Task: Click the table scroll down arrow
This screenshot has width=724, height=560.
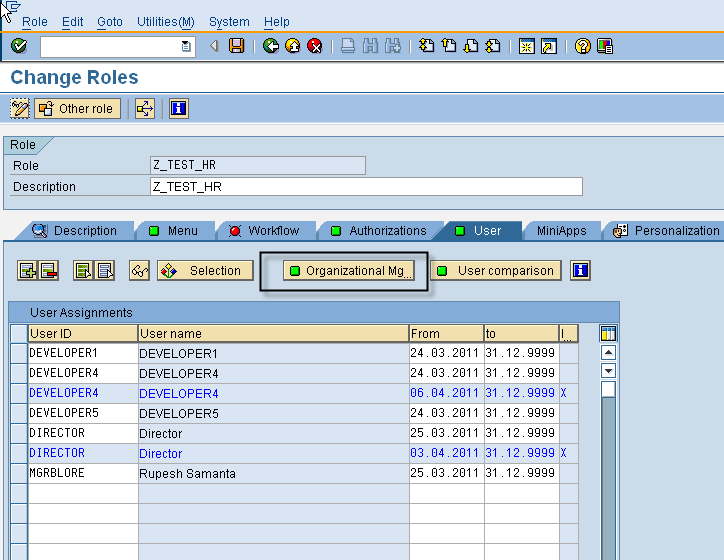Action: (608, 371)
